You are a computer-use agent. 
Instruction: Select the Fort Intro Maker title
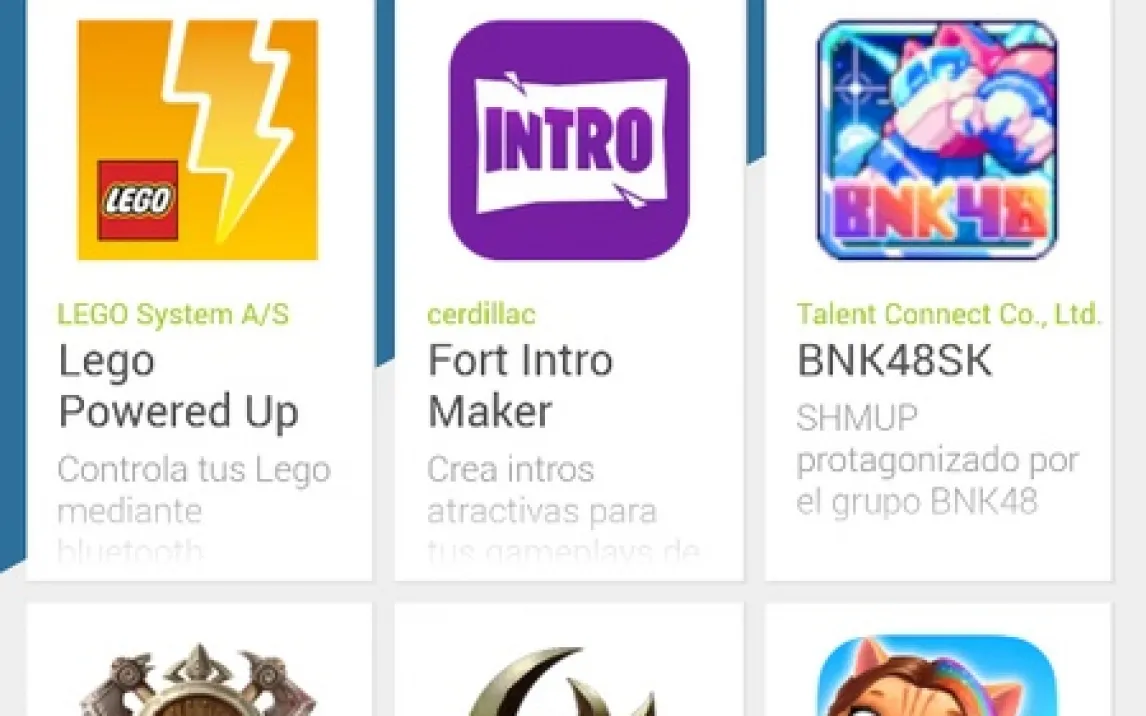(x=520, y=386)
